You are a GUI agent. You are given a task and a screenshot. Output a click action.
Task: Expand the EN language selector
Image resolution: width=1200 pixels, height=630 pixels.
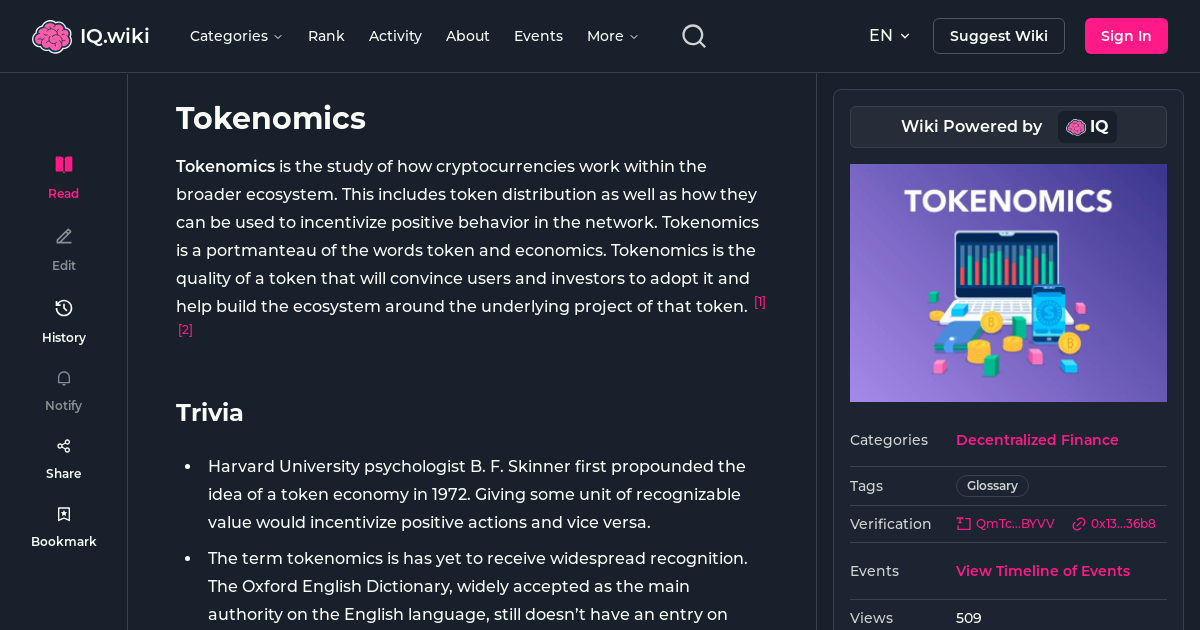(889, 35)
